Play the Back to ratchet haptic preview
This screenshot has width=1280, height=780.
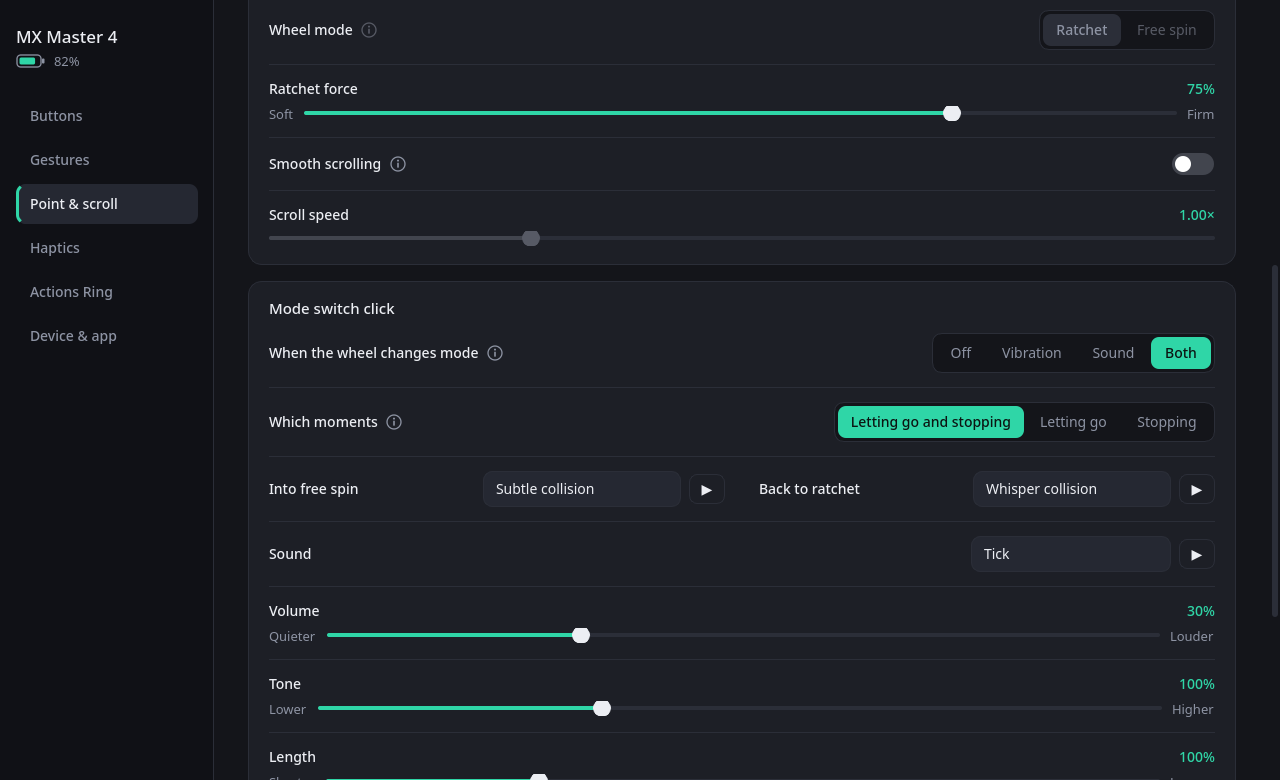1197,489
